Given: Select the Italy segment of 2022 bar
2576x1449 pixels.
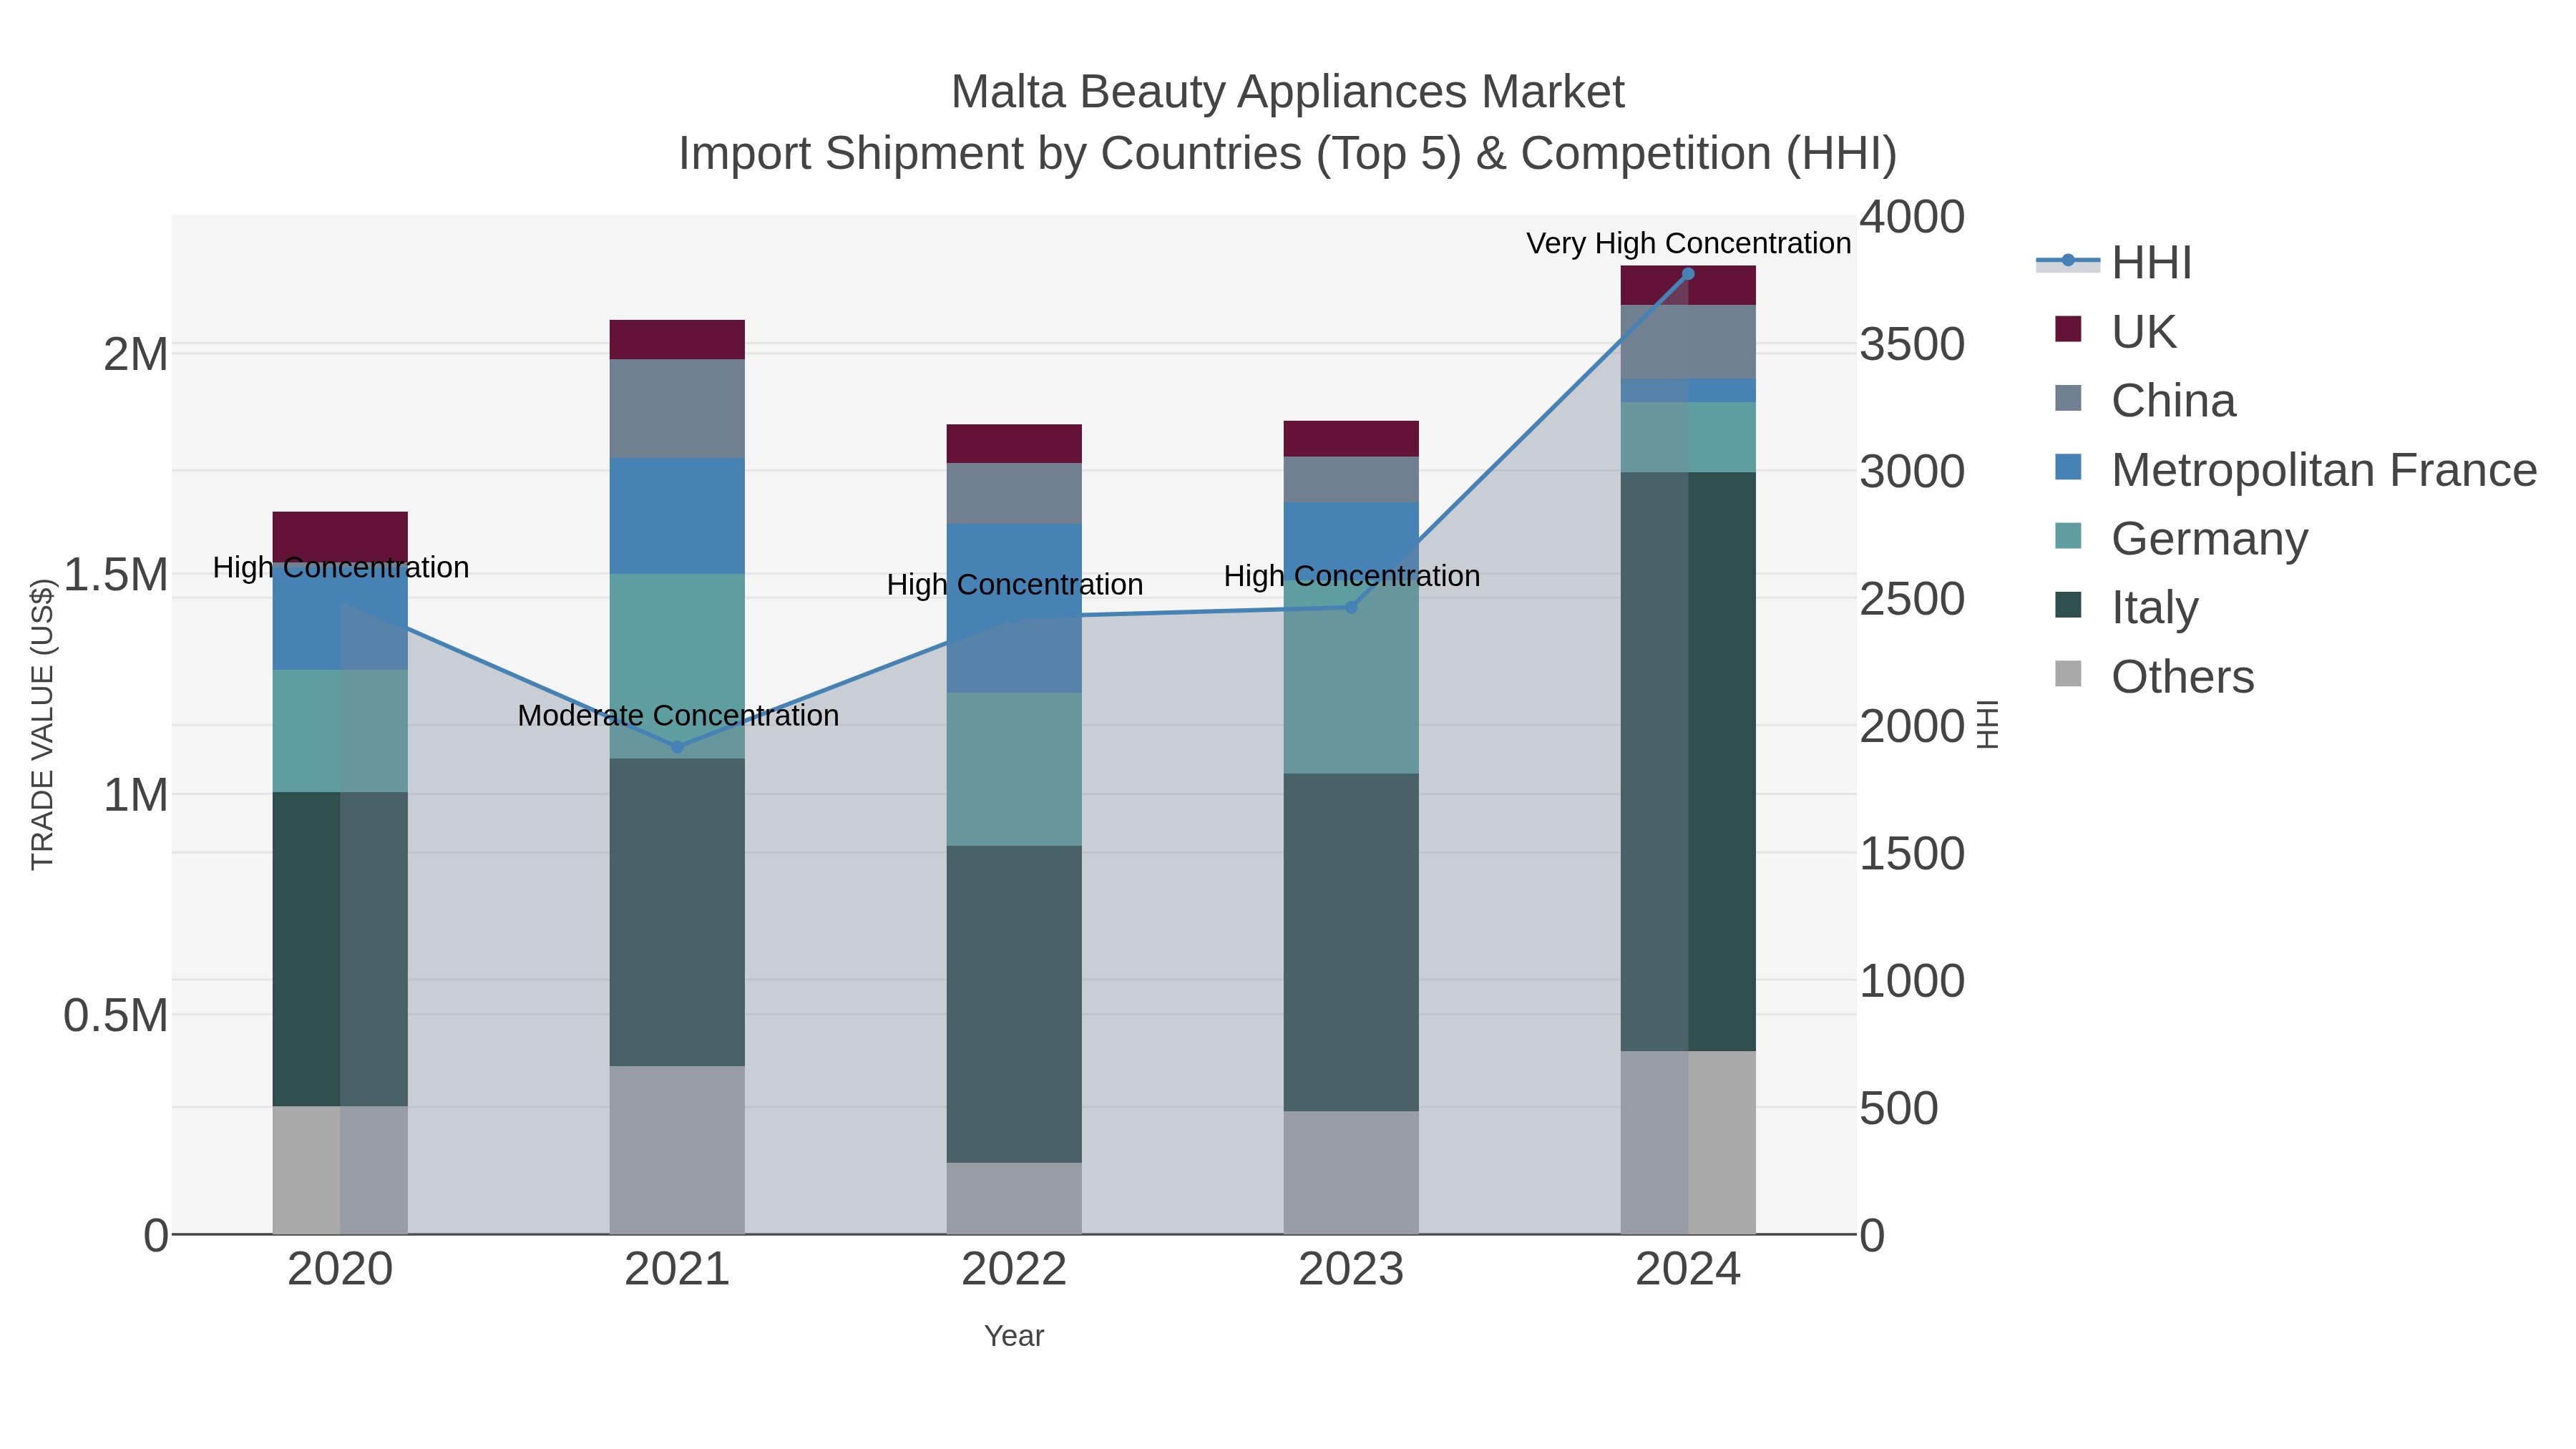Looking at the screenshot, I should click(1014, 1004).
